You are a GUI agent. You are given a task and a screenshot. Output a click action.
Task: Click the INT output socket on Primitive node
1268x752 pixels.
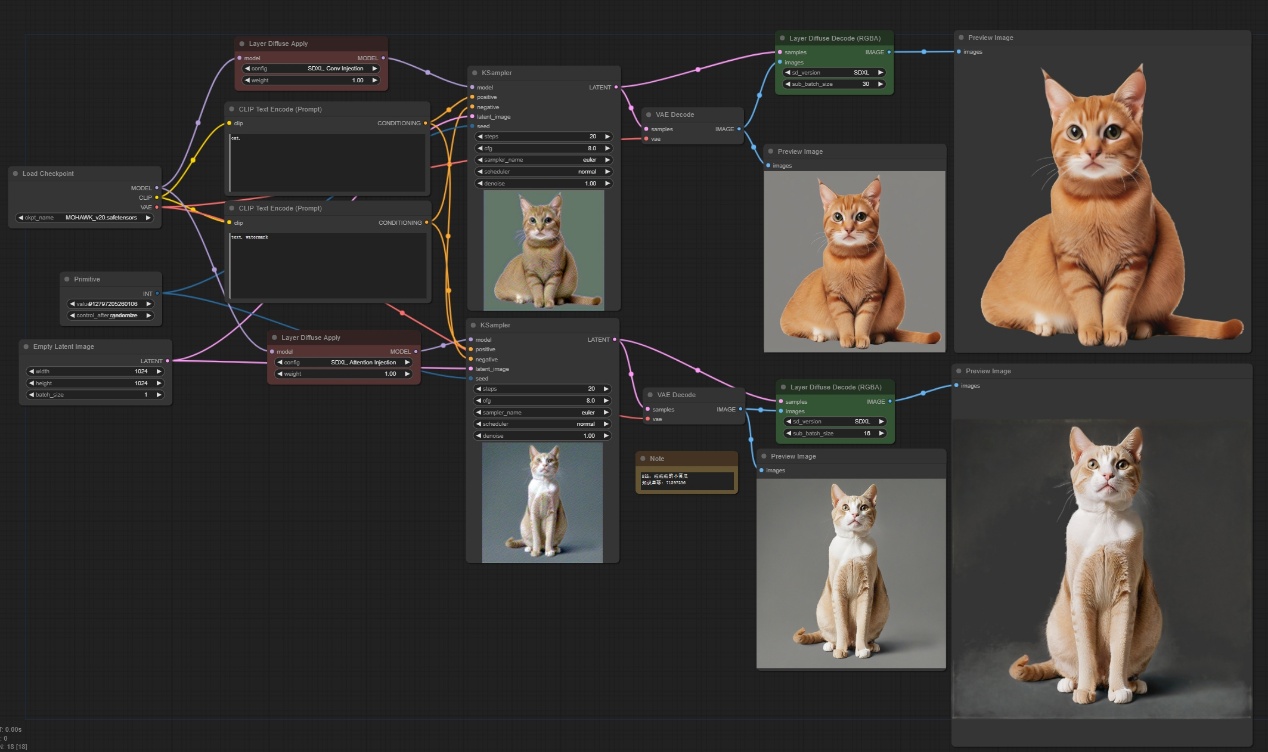[x=156, y=294]
